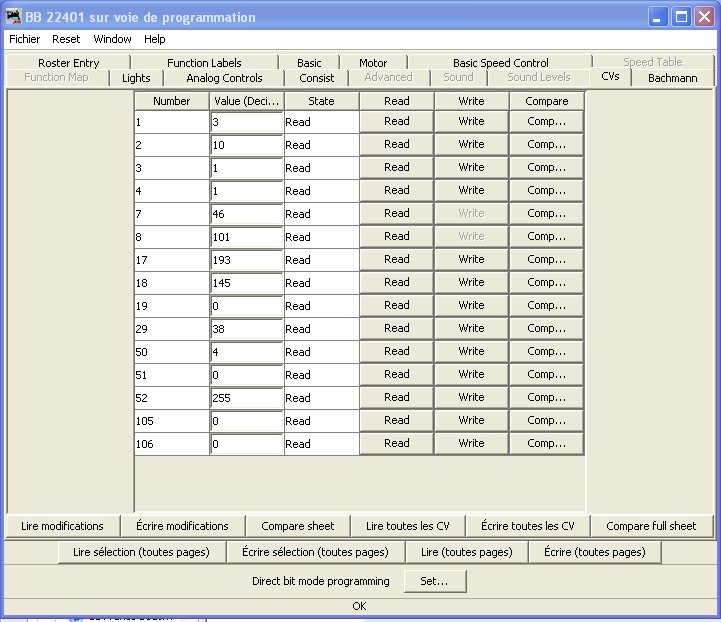Image resolution: width=721 pixels, height=622 pixels.
Task: Click the JMRI locomotive icon in title bar
Action: 13,16
